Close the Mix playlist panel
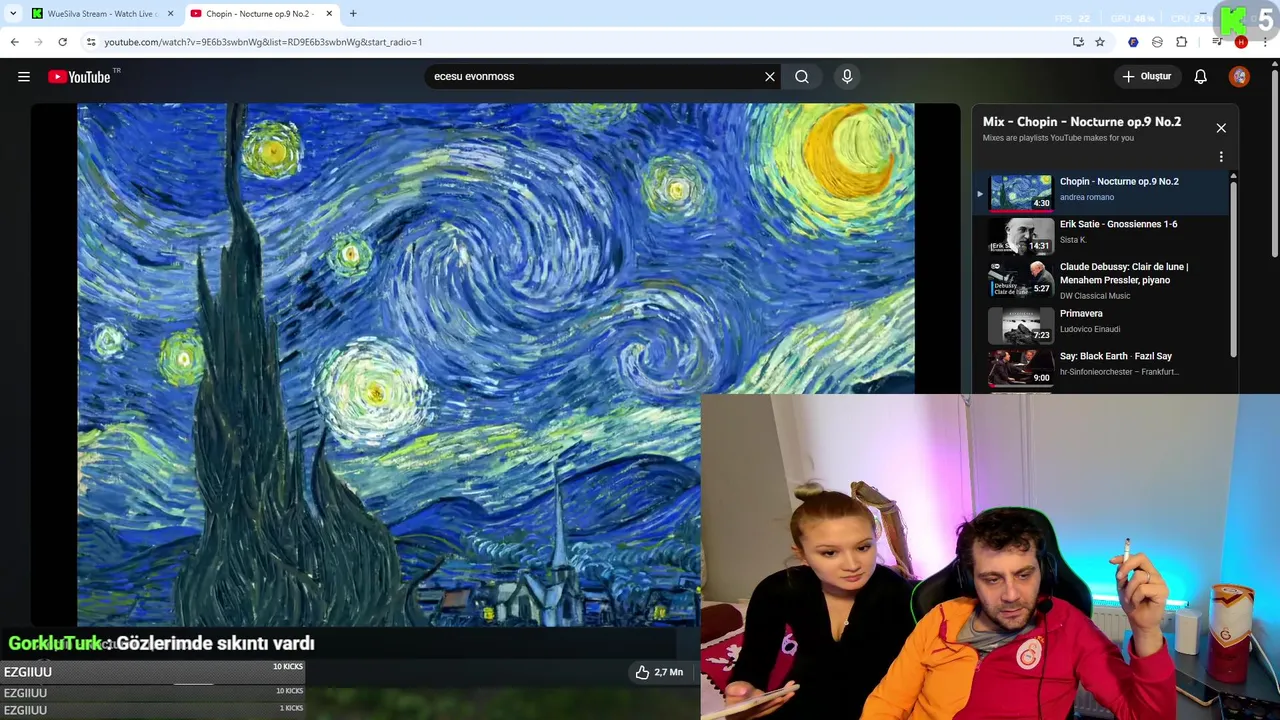 pos(1221,128)
